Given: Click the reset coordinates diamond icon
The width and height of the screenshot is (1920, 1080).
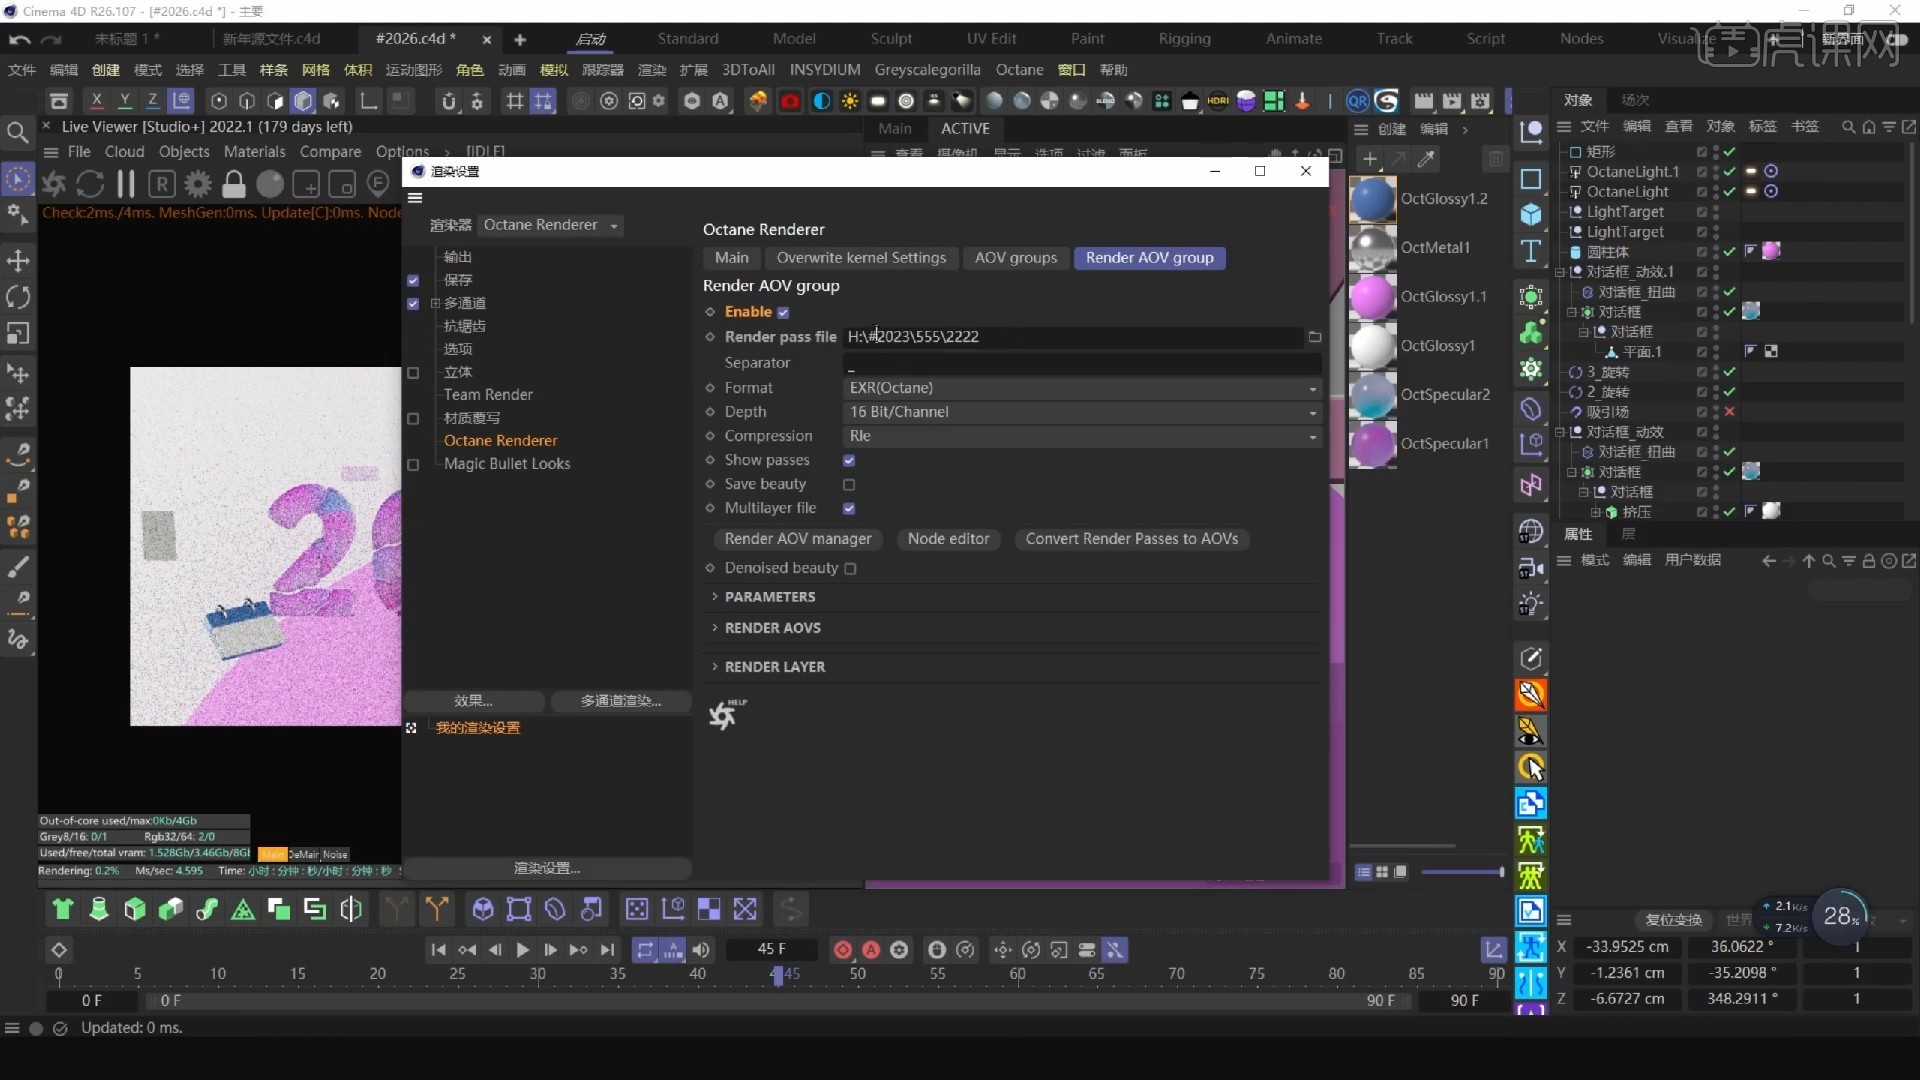Looking at the screenshot, I should click(59, 950).
